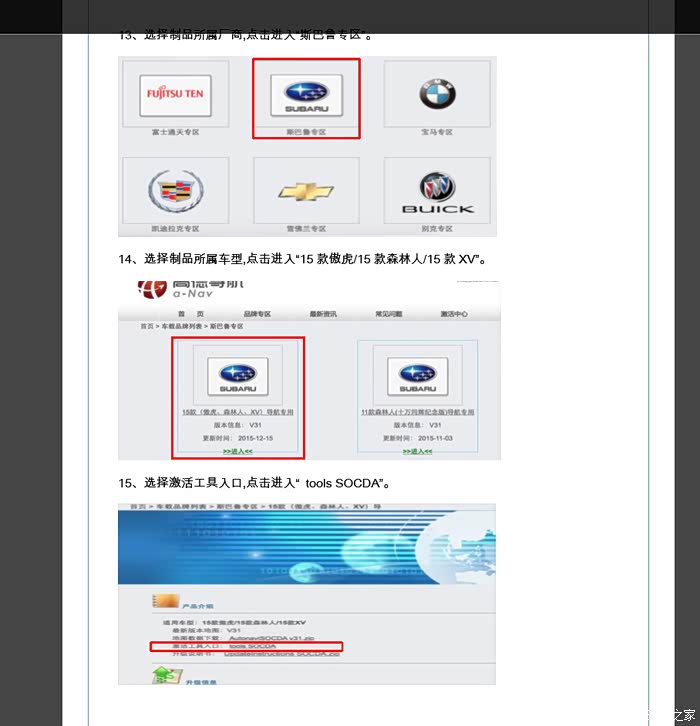Click the orange 产品介绍 section icon
700x726 pixels.
pyautogui.click(x=165, y=601)
